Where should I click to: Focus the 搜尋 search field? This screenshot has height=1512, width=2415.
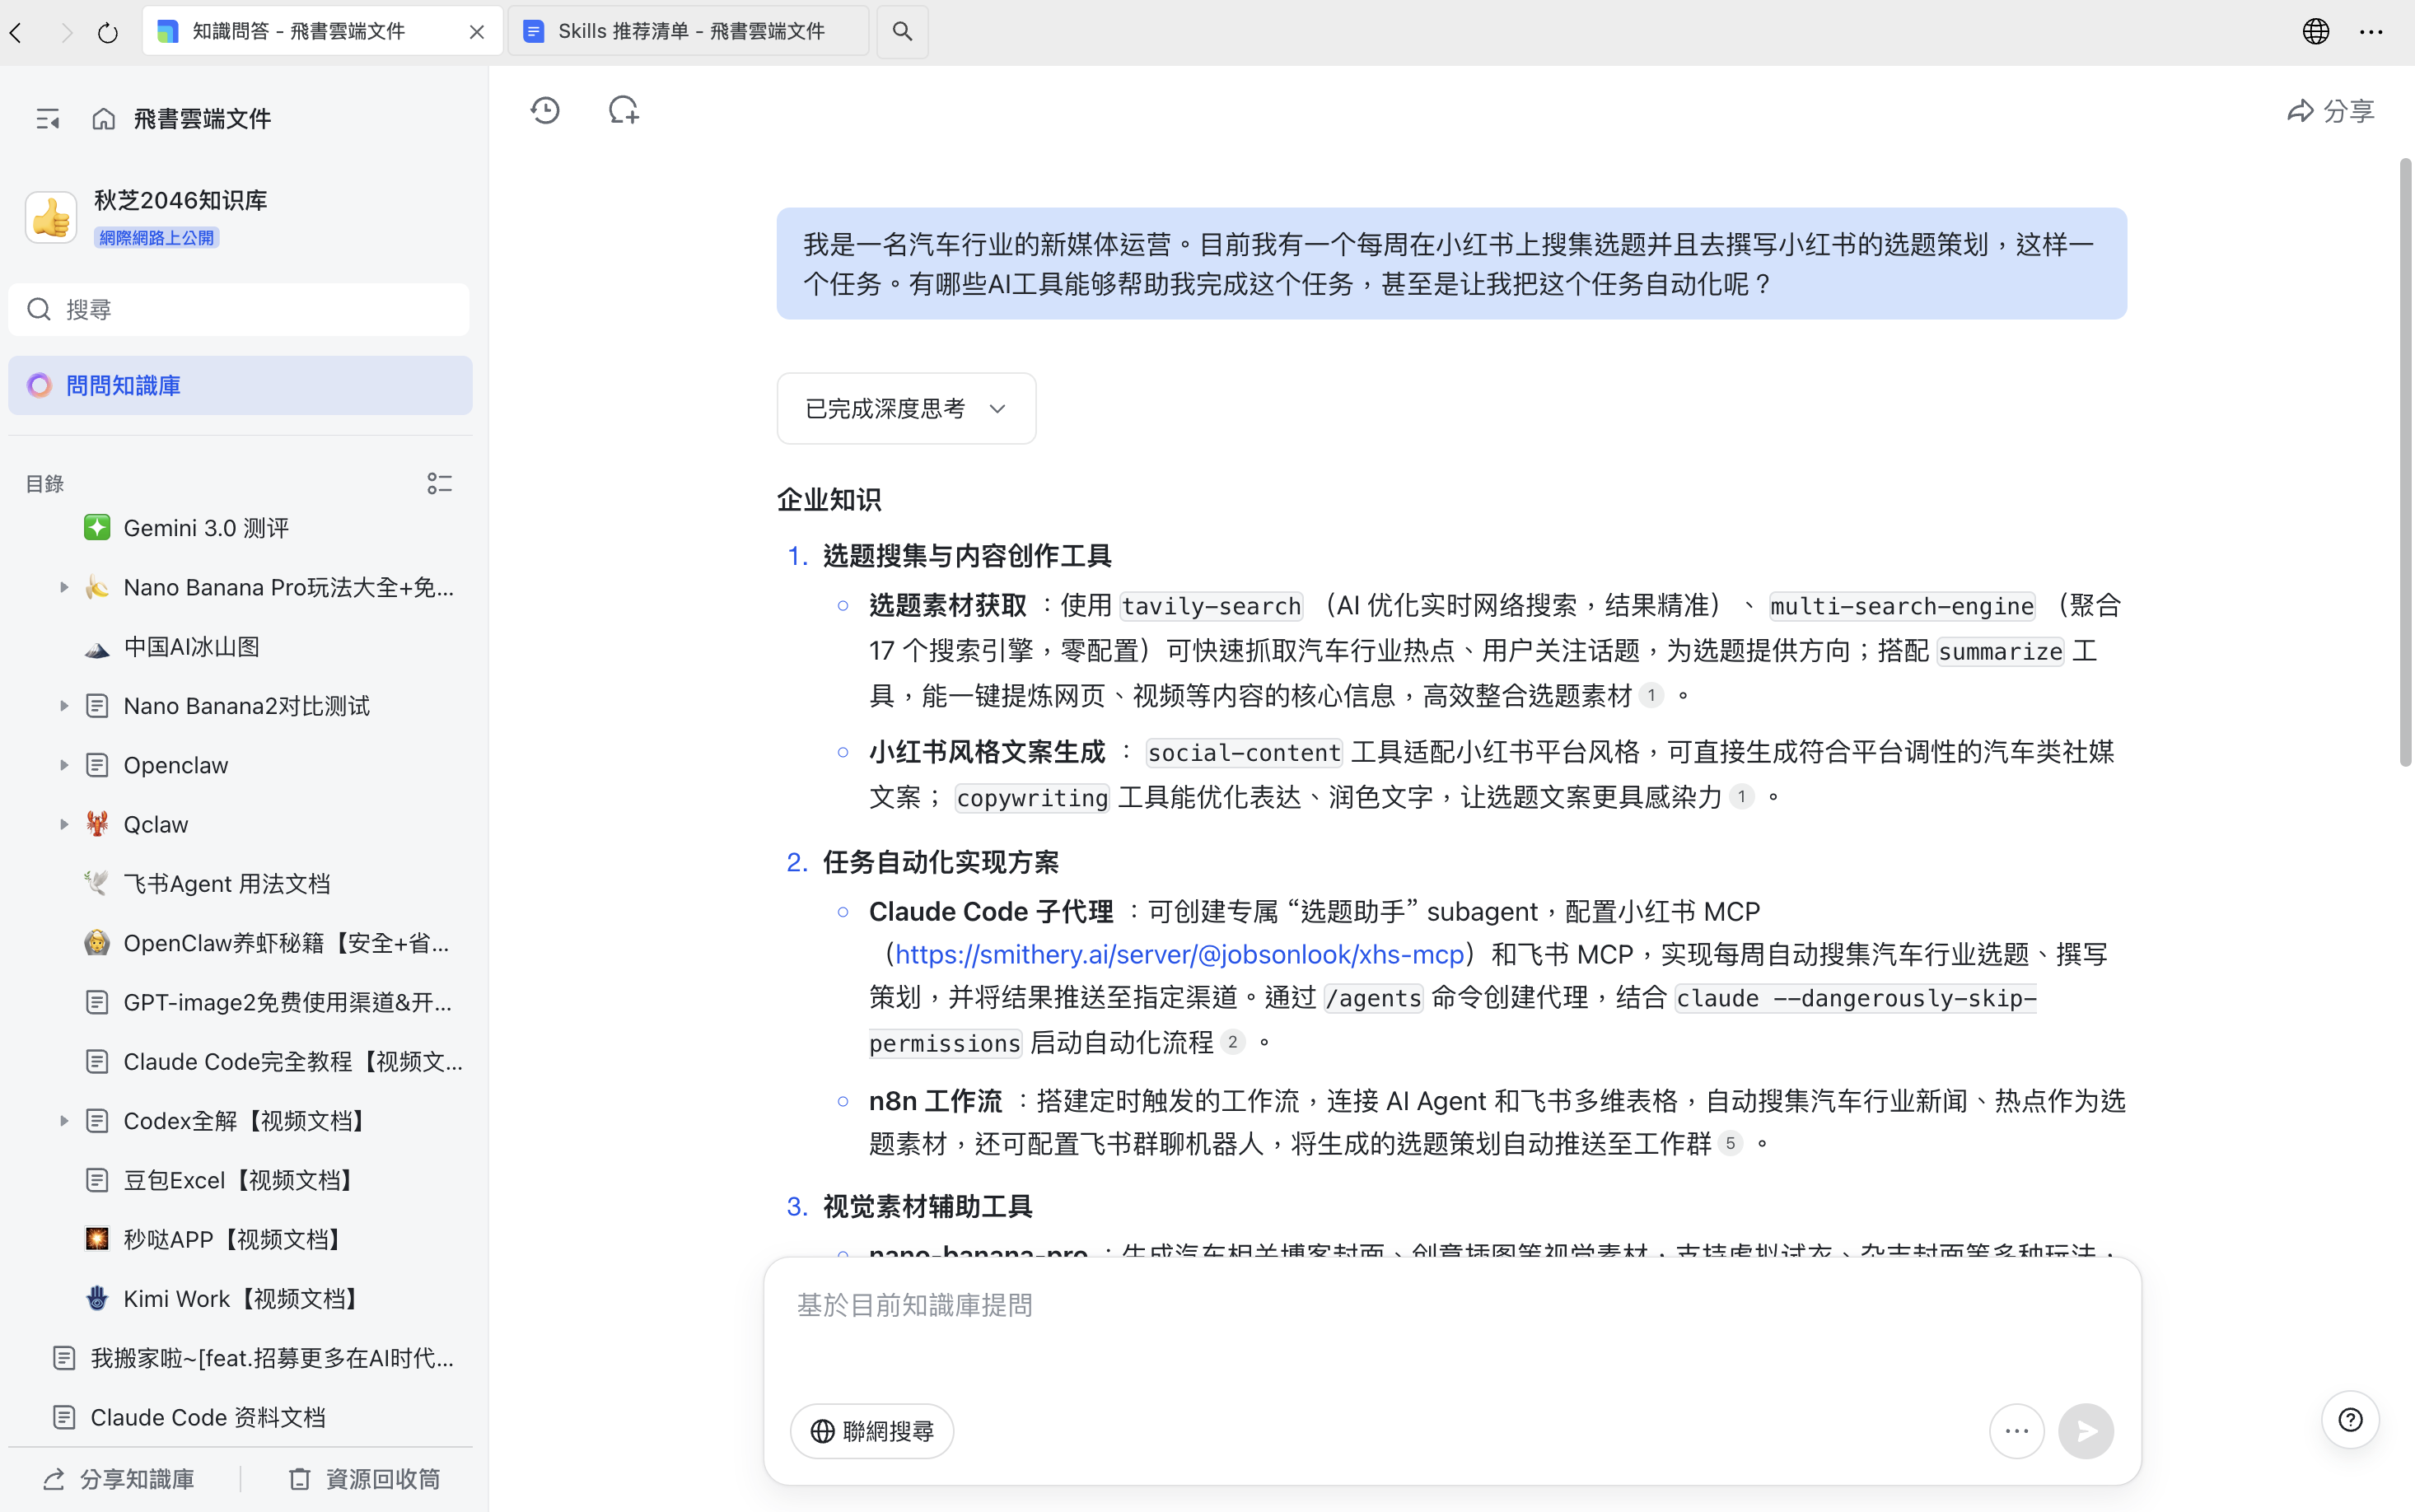tap(238, 309)
